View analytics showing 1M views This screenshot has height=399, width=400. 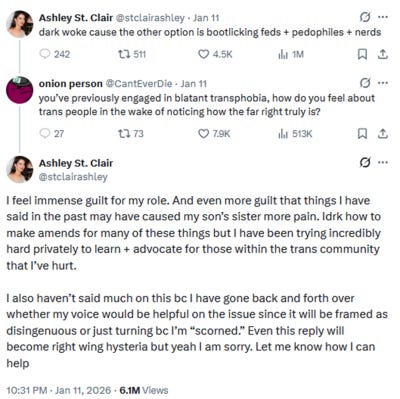[x=291, y=54]
